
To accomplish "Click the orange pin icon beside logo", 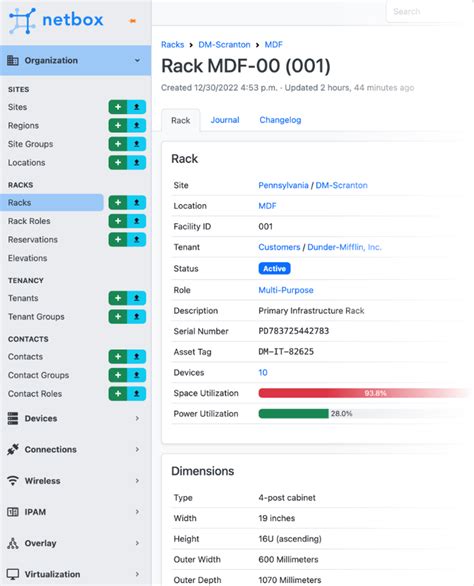I will [x=132, y=21].
